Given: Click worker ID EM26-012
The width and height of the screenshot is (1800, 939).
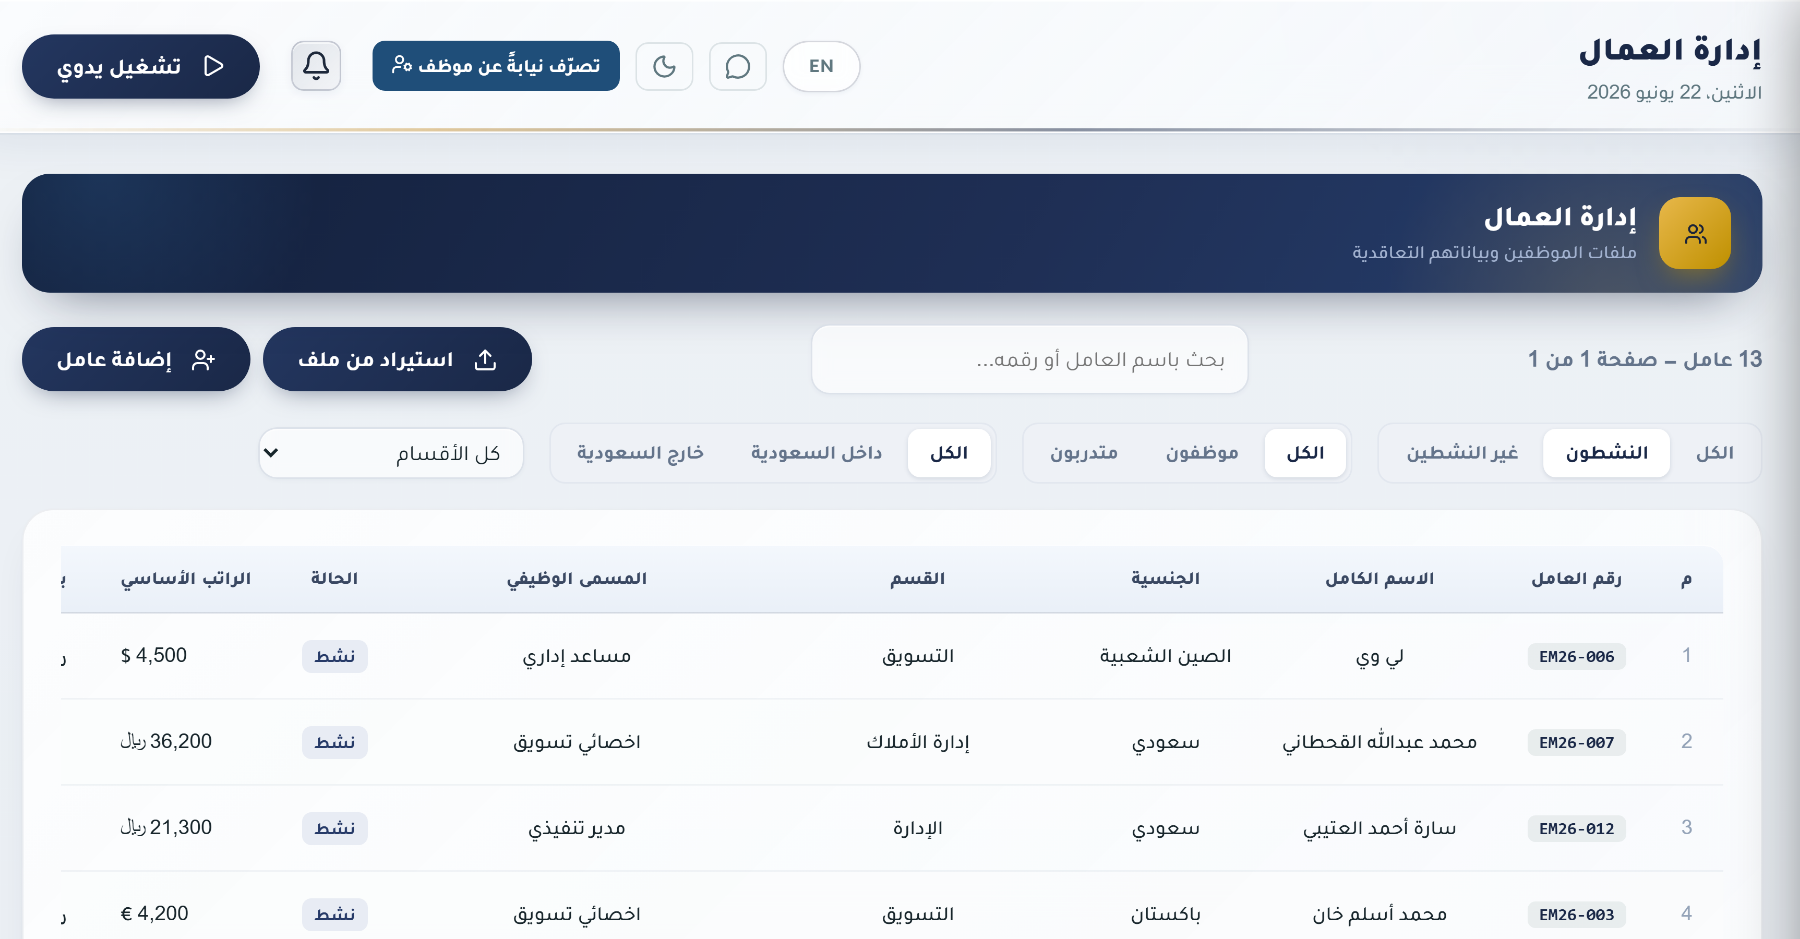Looking at the screenshot, I should click(x=1576, y=829).
